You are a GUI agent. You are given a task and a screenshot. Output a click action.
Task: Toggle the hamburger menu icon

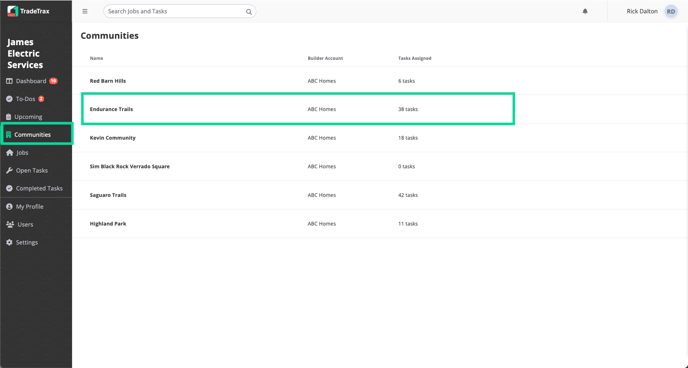pyautogui.click(x=85, y=11)
